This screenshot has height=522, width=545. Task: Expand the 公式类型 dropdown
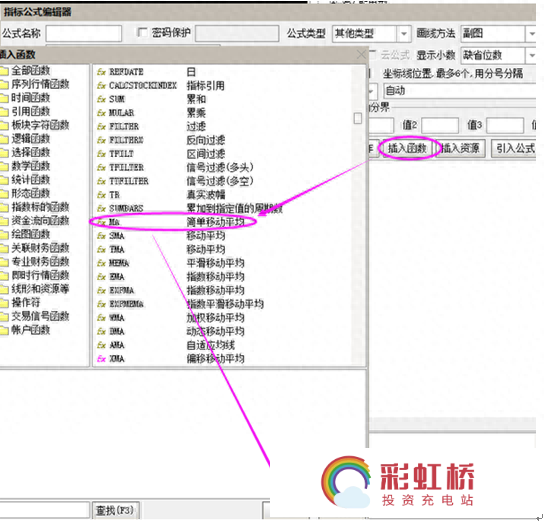[x=404, y=34]
